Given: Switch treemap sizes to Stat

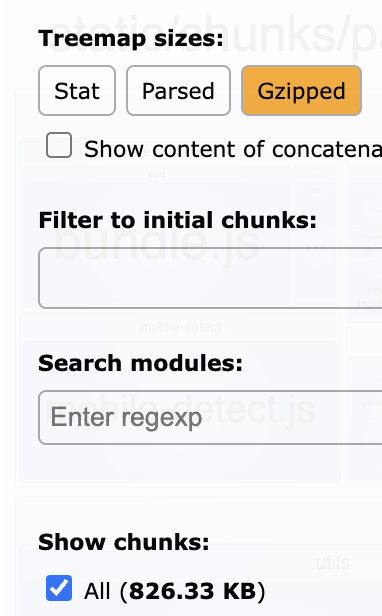Looking at the screenshot, I should click(x=77, y=91).
